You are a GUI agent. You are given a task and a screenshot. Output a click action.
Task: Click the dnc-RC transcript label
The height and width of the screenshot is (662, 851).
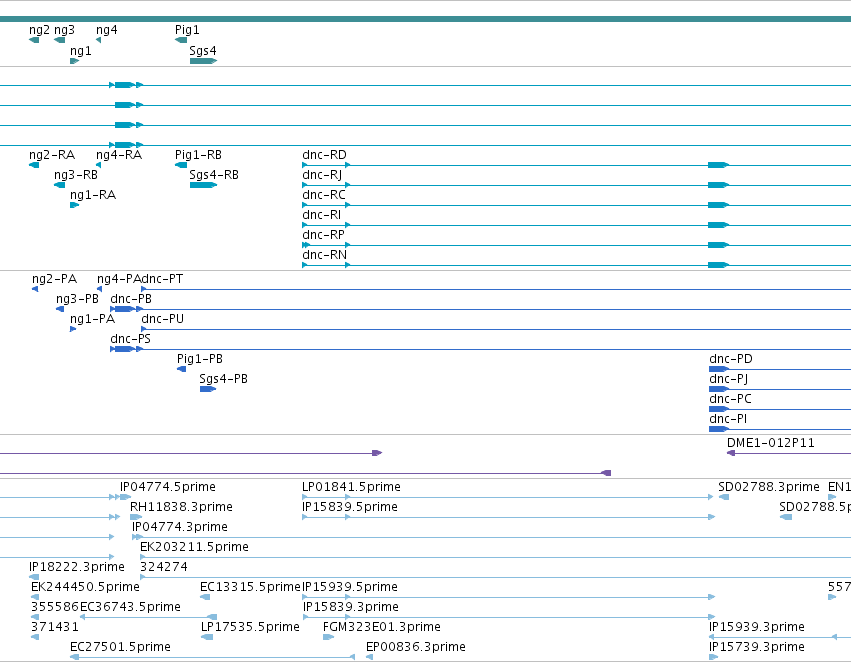click(323, 195)
